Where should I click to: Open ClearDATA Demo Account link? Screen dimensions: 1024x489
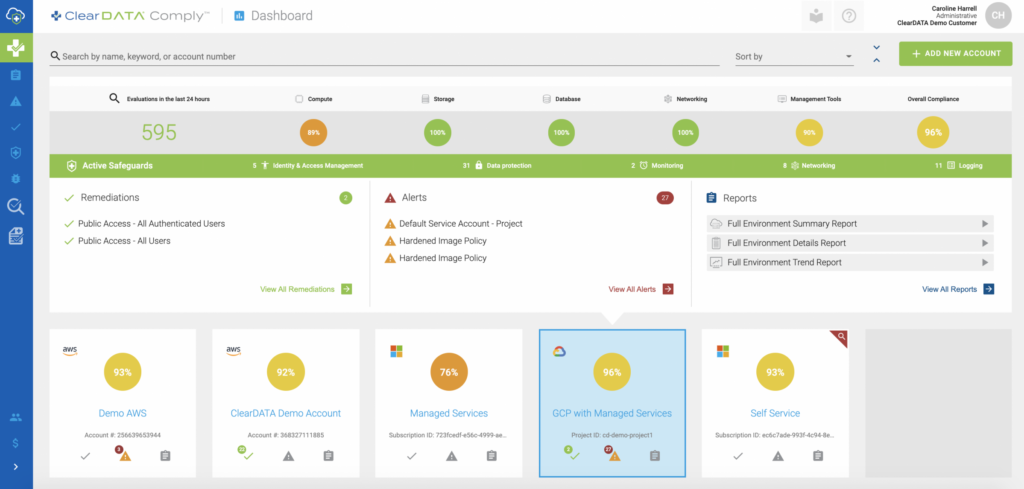point(285,413)
